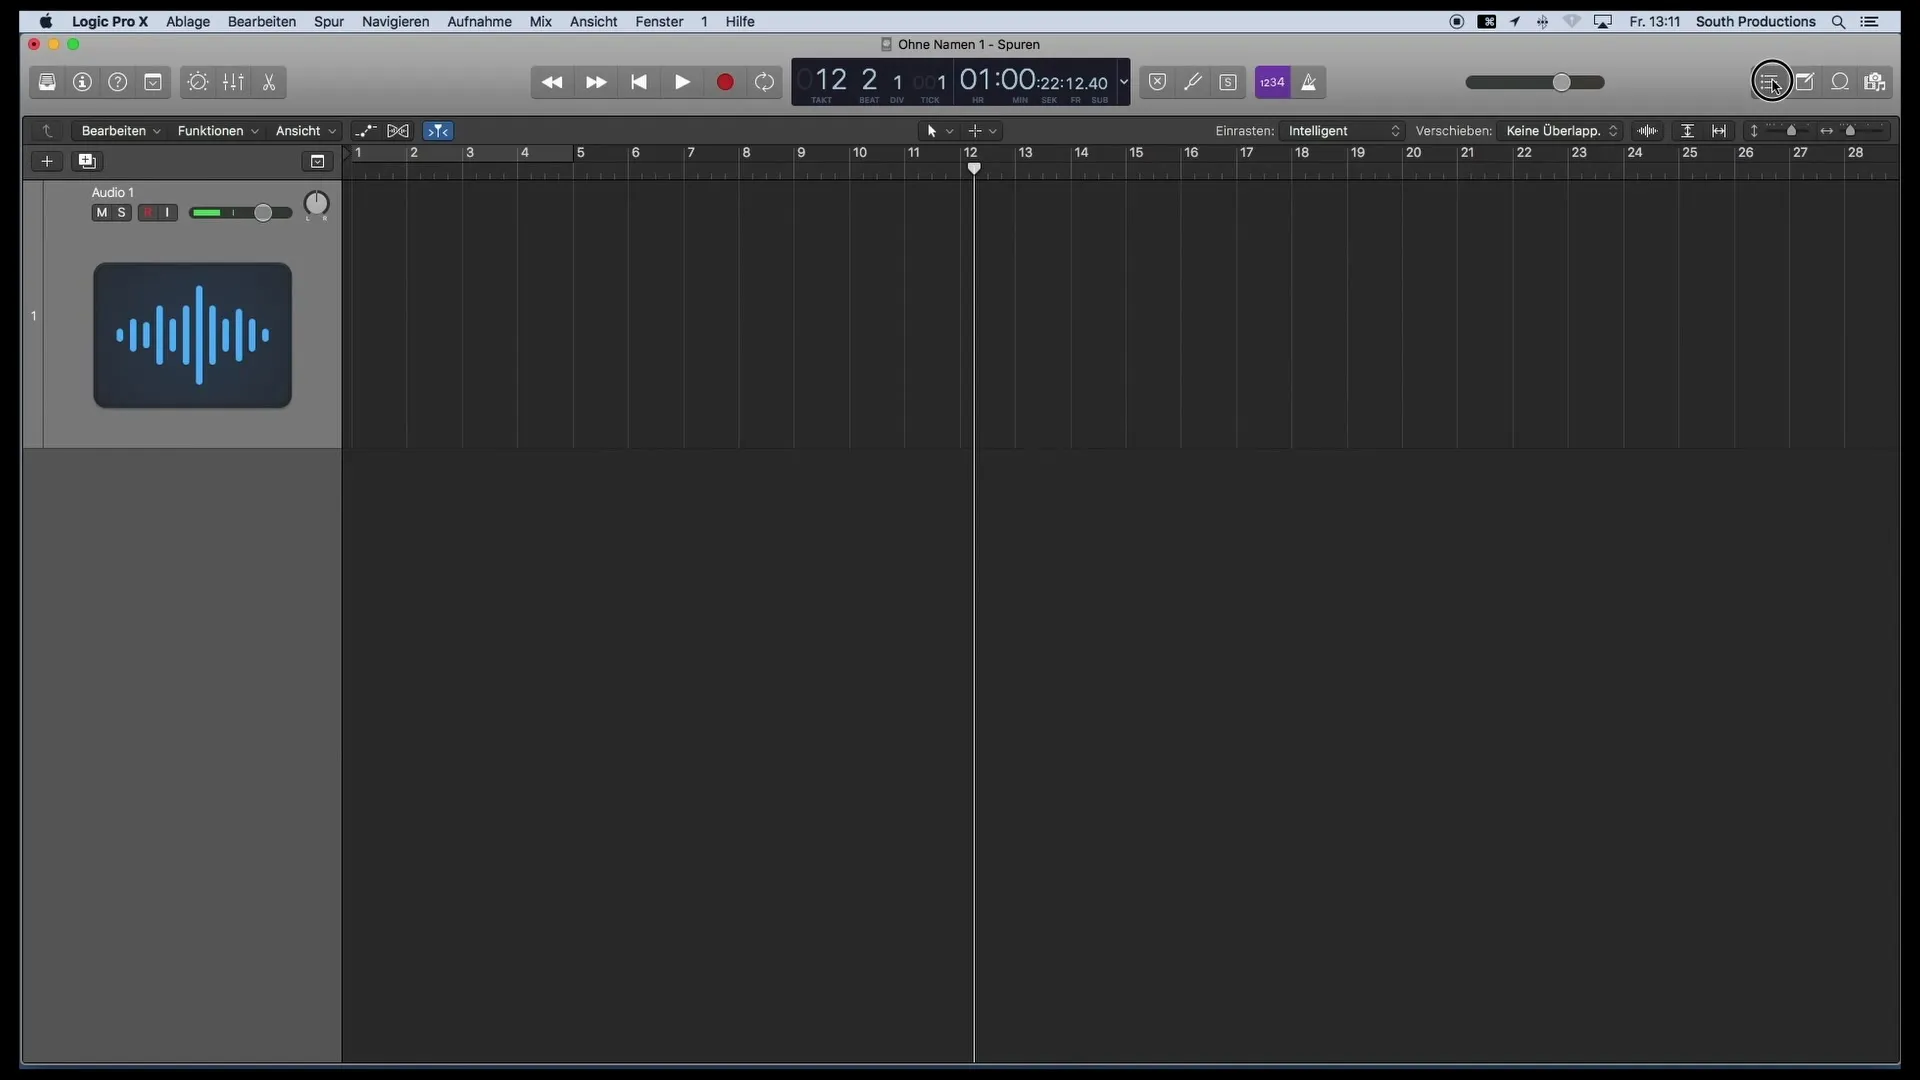Open Funktionen dropdown menu
Viewport: 1920px width, 1080px height.
218,131
